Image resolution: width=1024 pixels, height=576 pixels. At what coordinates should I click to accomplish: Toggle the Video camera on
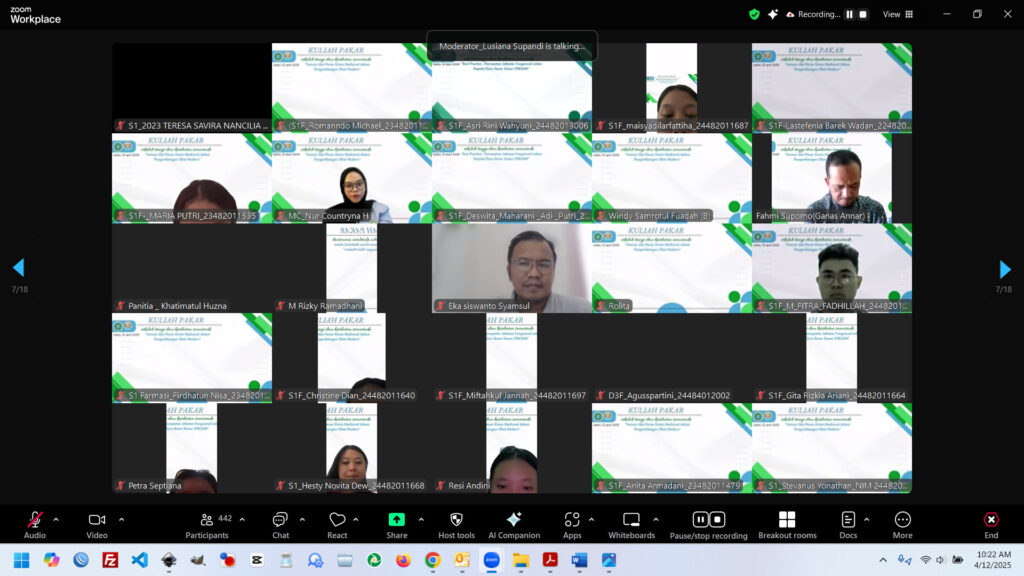(x=97, y=525)
